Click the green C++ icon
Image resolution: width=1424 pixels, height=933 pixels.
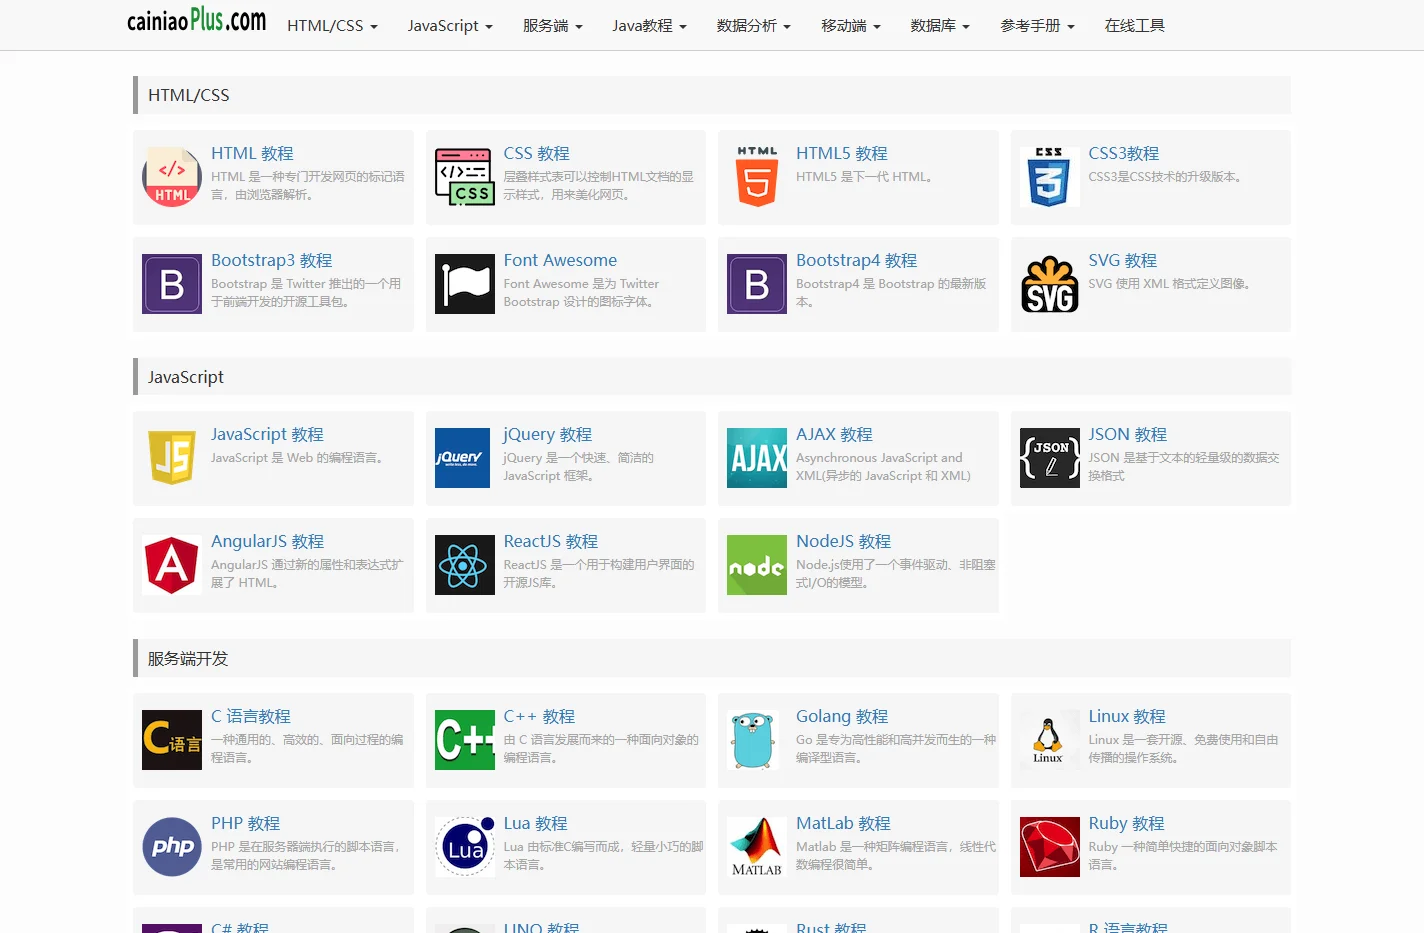pyautogui.click(x=465, y=740)
